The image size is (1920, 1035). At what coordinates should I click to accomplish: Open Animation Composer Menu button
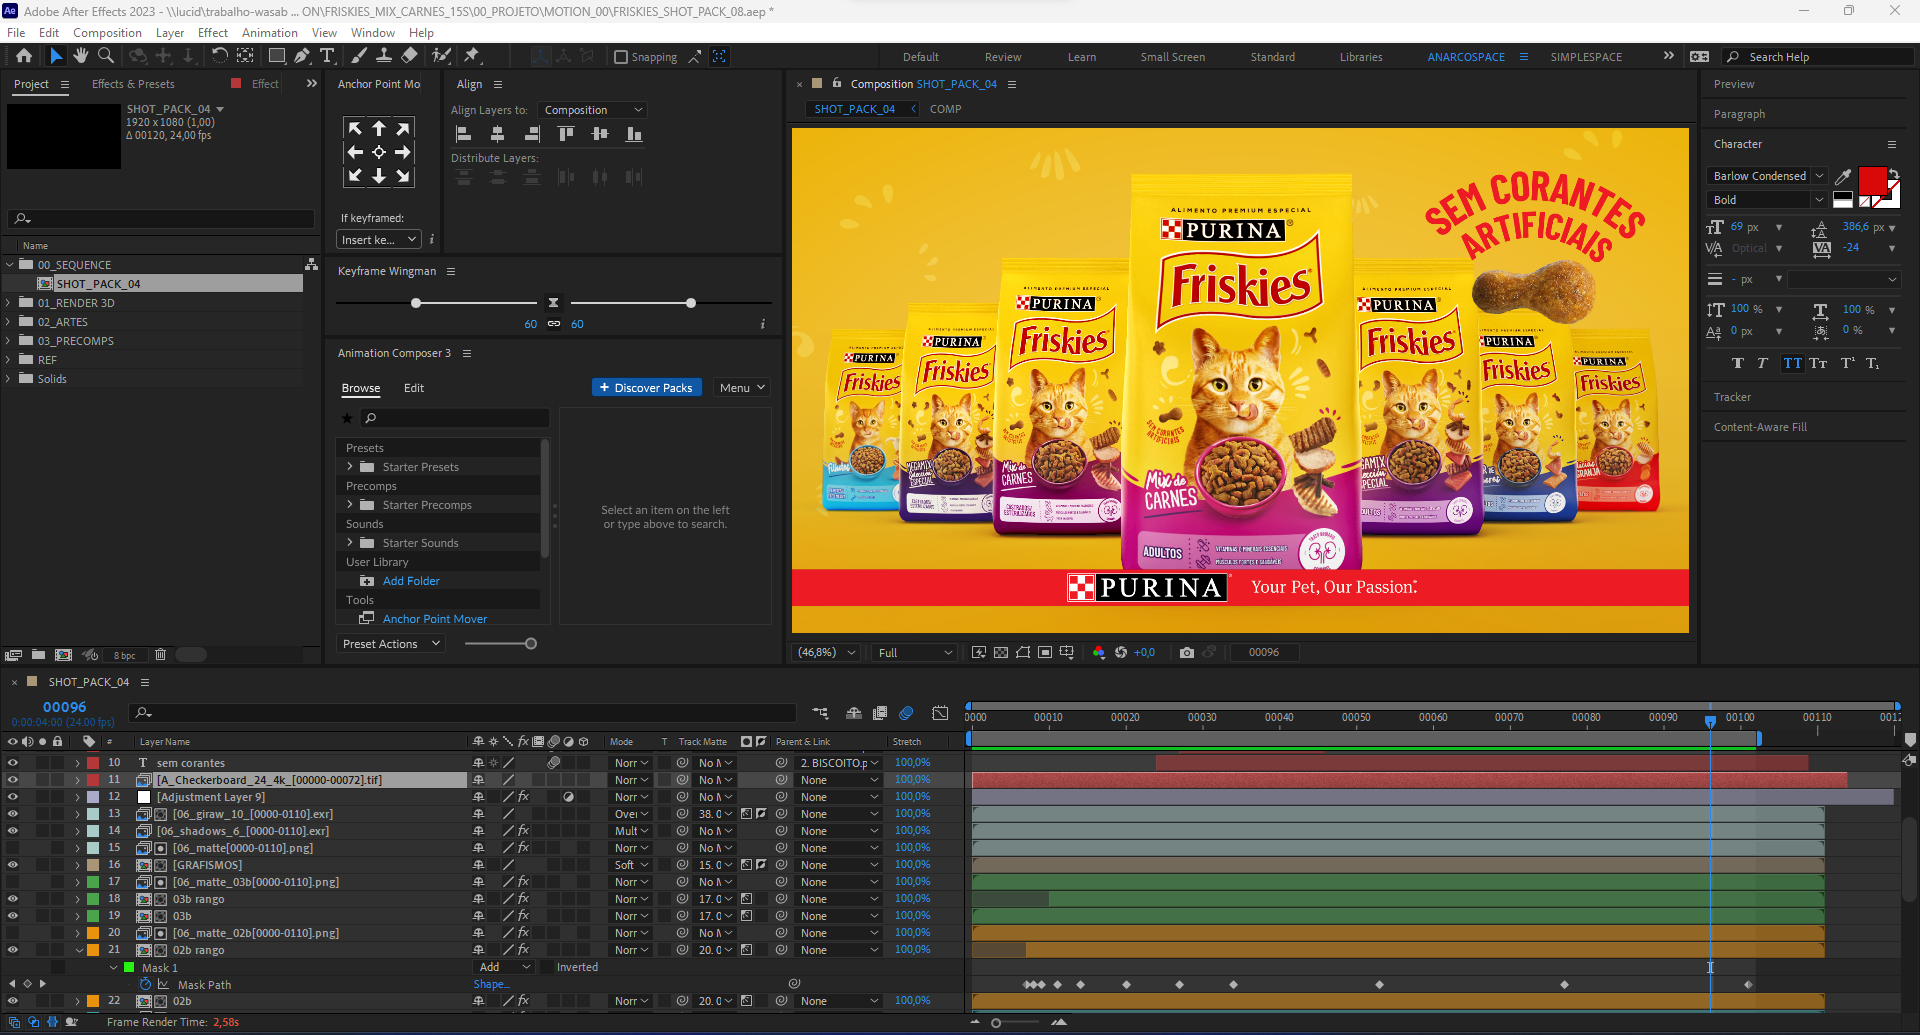click(742, 388)
